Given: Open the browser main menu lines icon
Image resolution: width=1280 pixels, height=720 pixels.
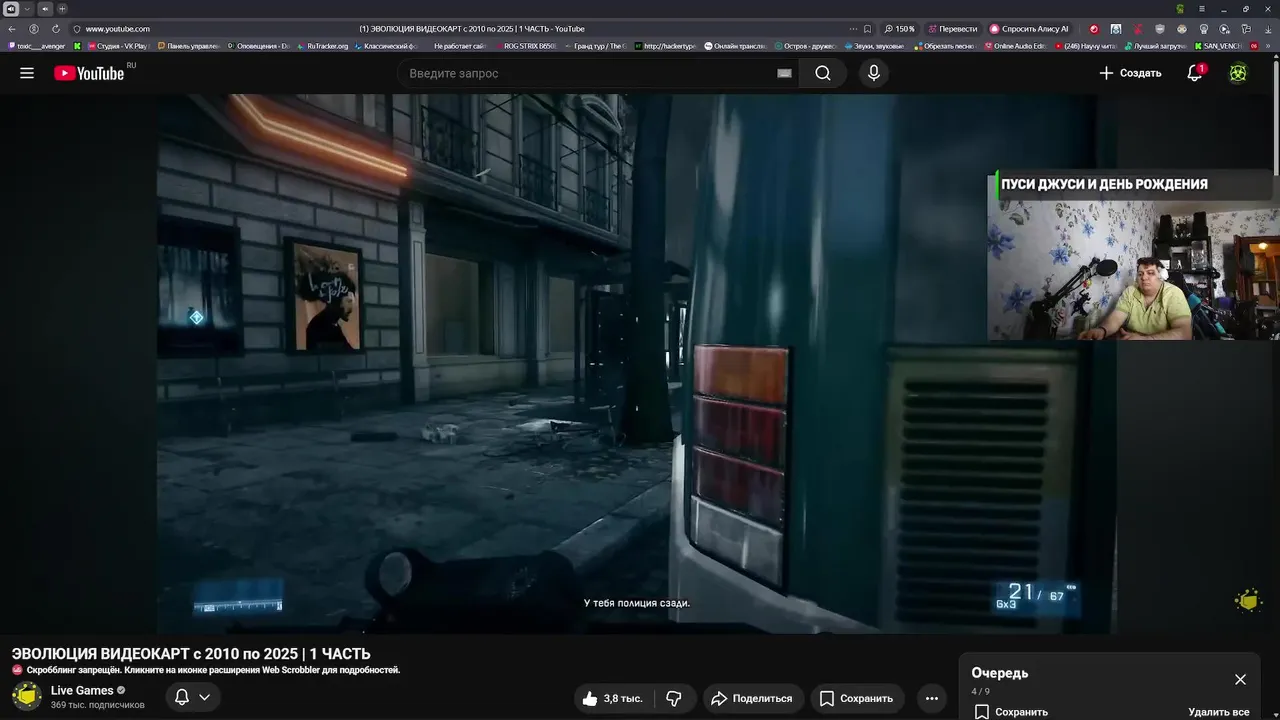Looking at the screenshot, I should pyautogui.click(x=1203, y=9).
